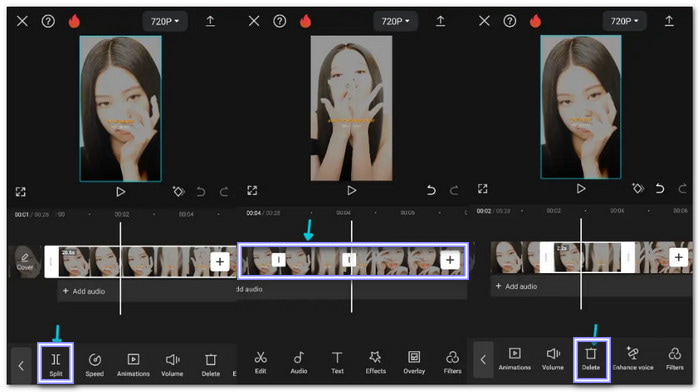Tap the flame icon in left panel
The width and height of the screenshot is (700, 392).
pyautogui.click(x=74, y=21)
